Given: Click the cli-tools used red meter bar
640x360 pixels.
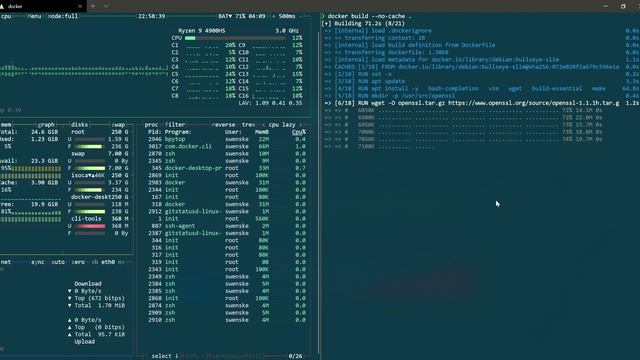Looking at the screenshot, I should tap(90, 226).
